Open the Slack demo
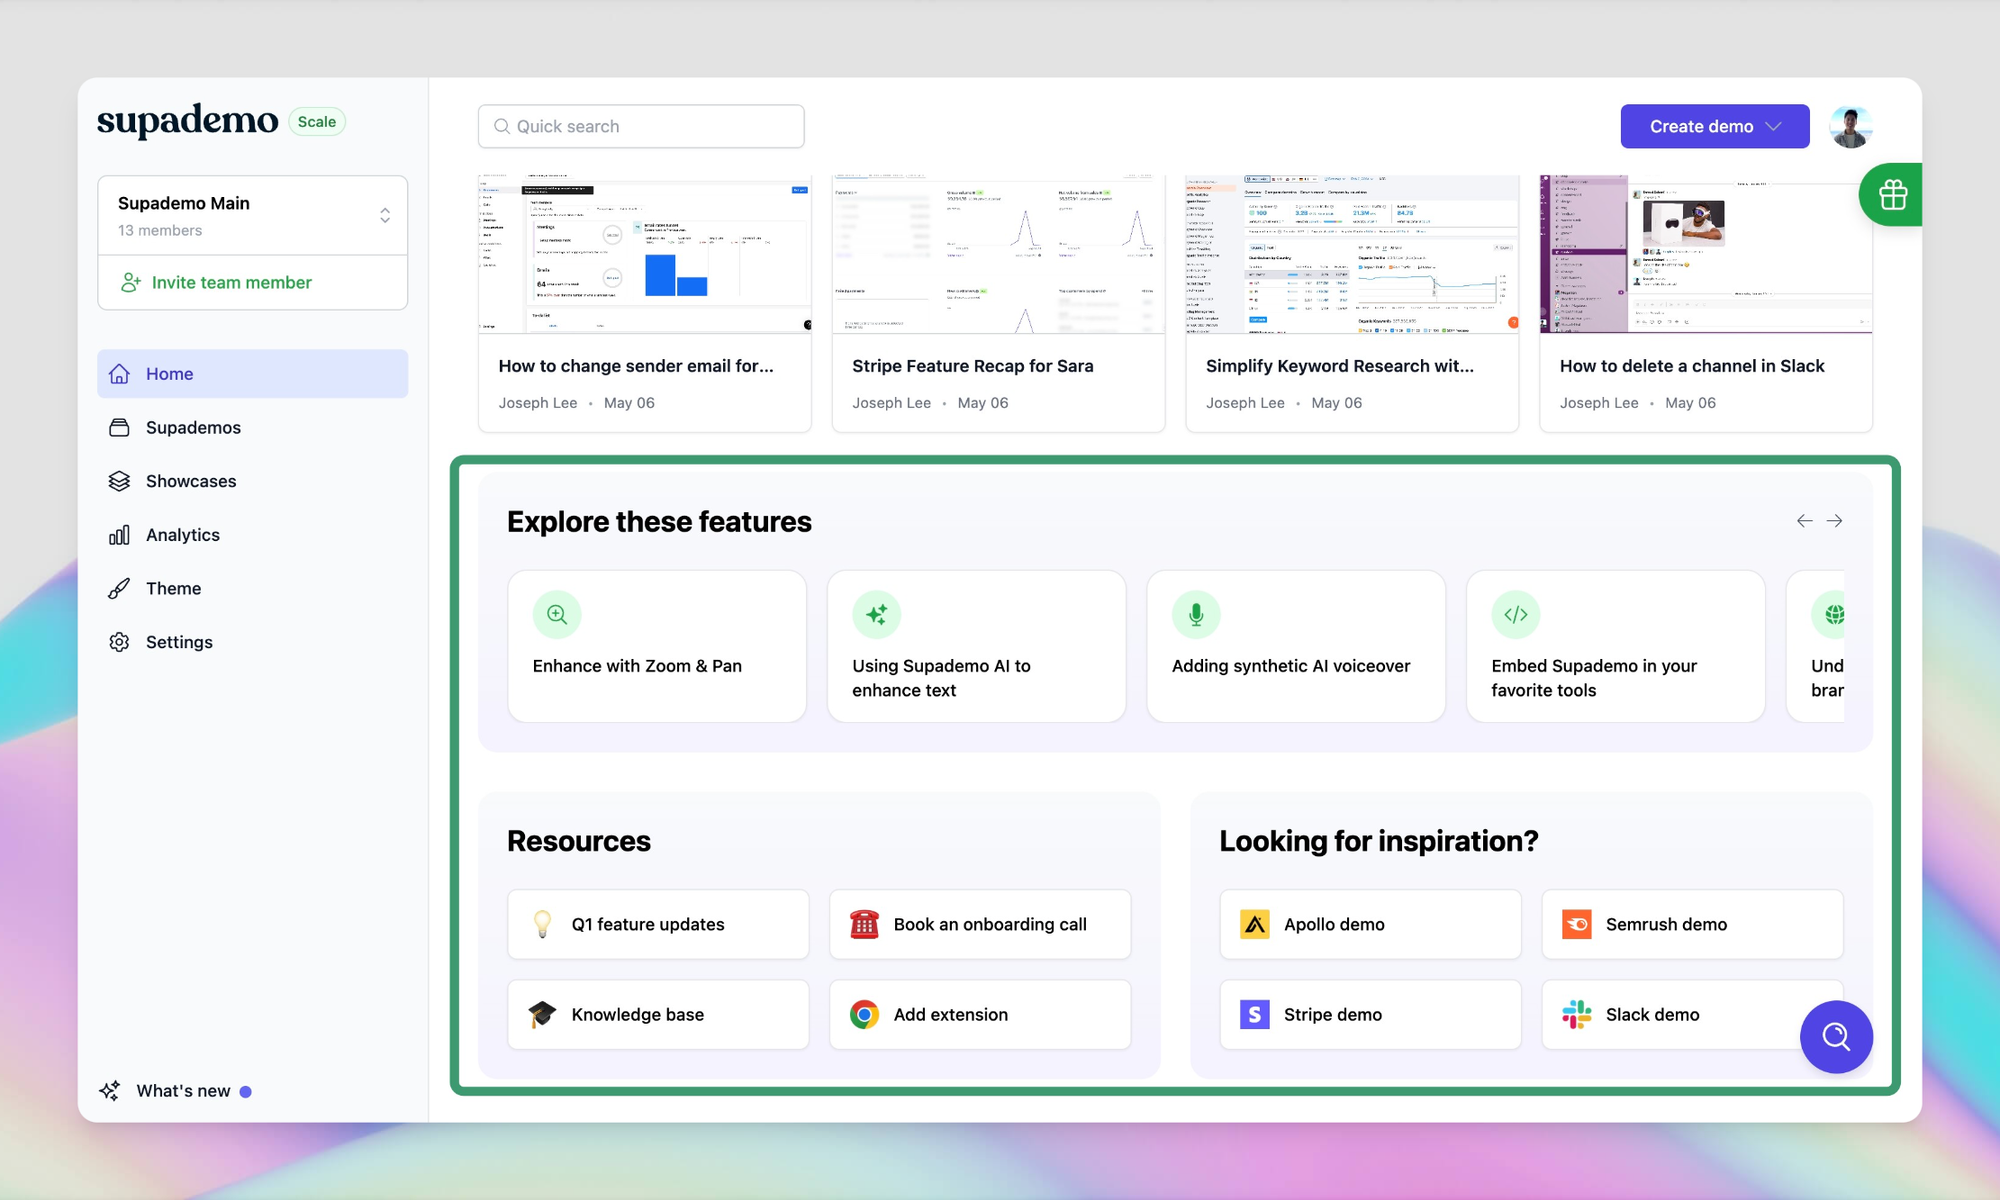Image resolution: width=2000 pixels, height=1200 pixels. point(1692,1014)
